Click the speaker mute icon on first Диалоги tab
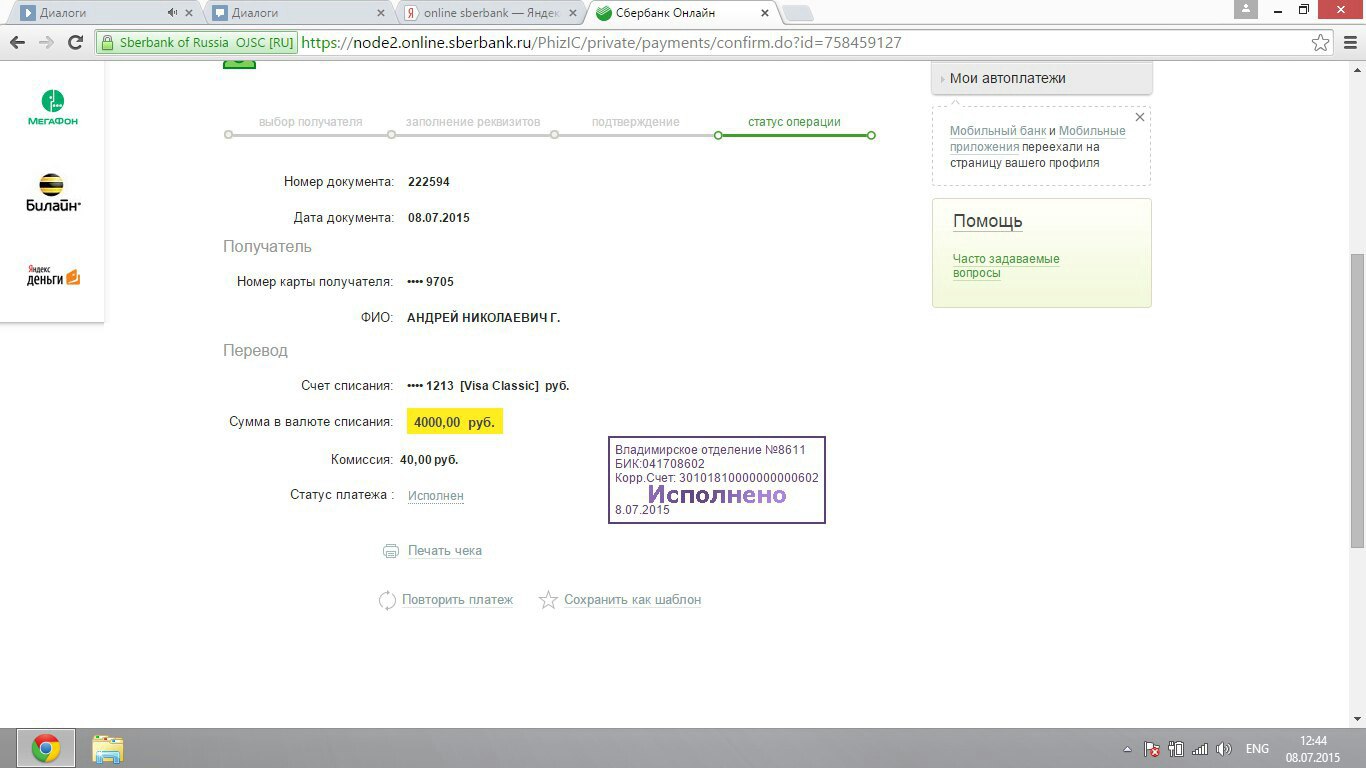Image resolution: width=1366 pixels, height=768 pixels. point(172,13)
